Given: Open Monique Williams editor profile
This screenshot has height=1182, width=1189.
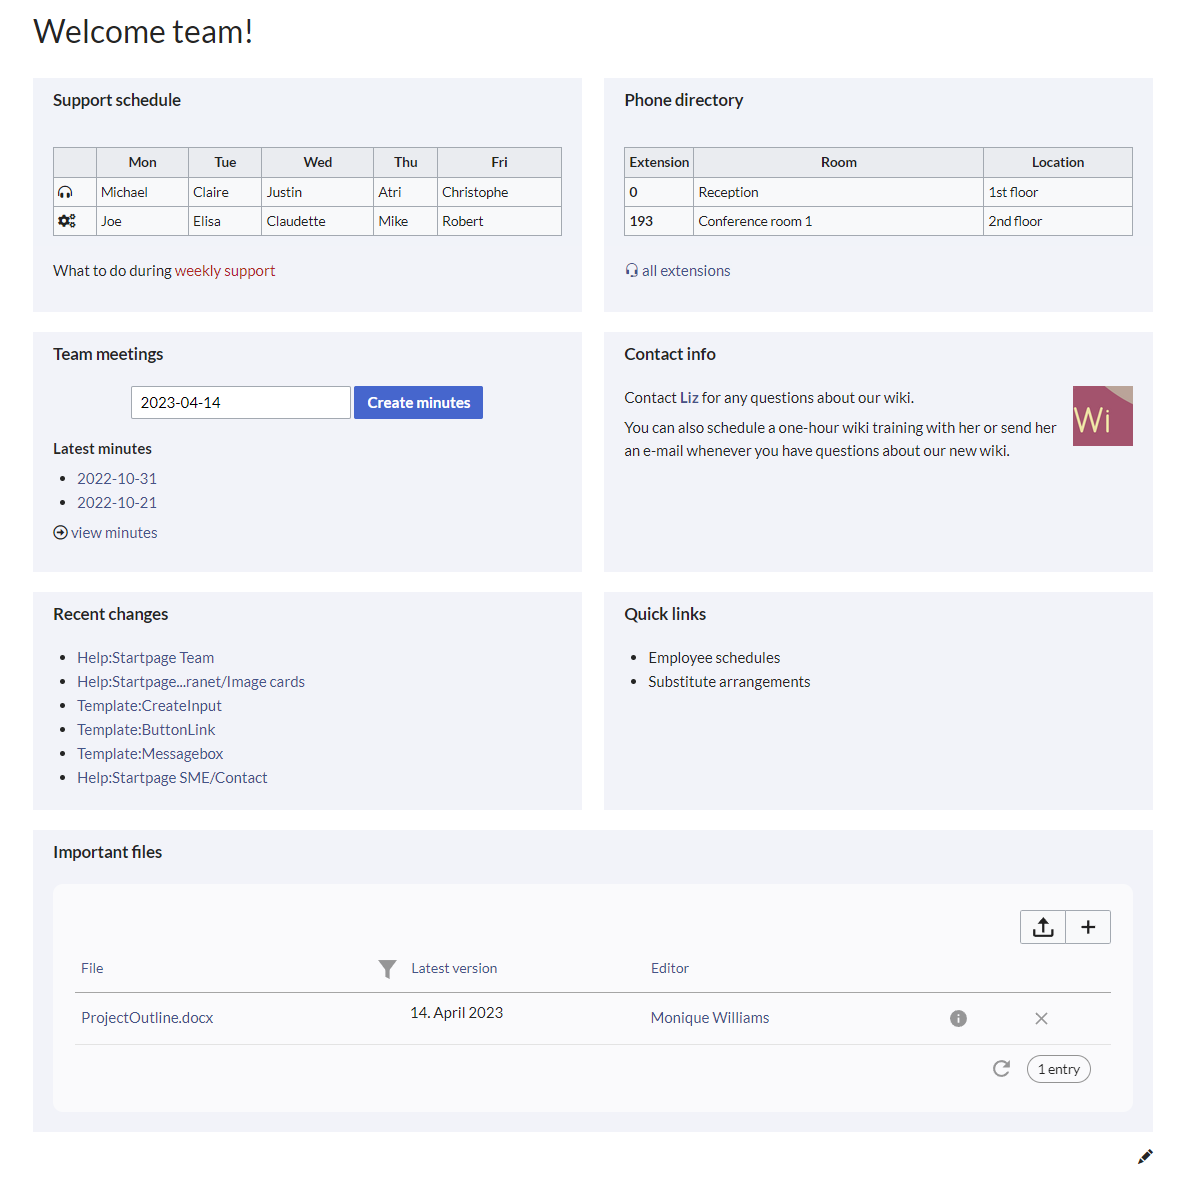Looking at the screenshot, I should (x=710, y=1018).
